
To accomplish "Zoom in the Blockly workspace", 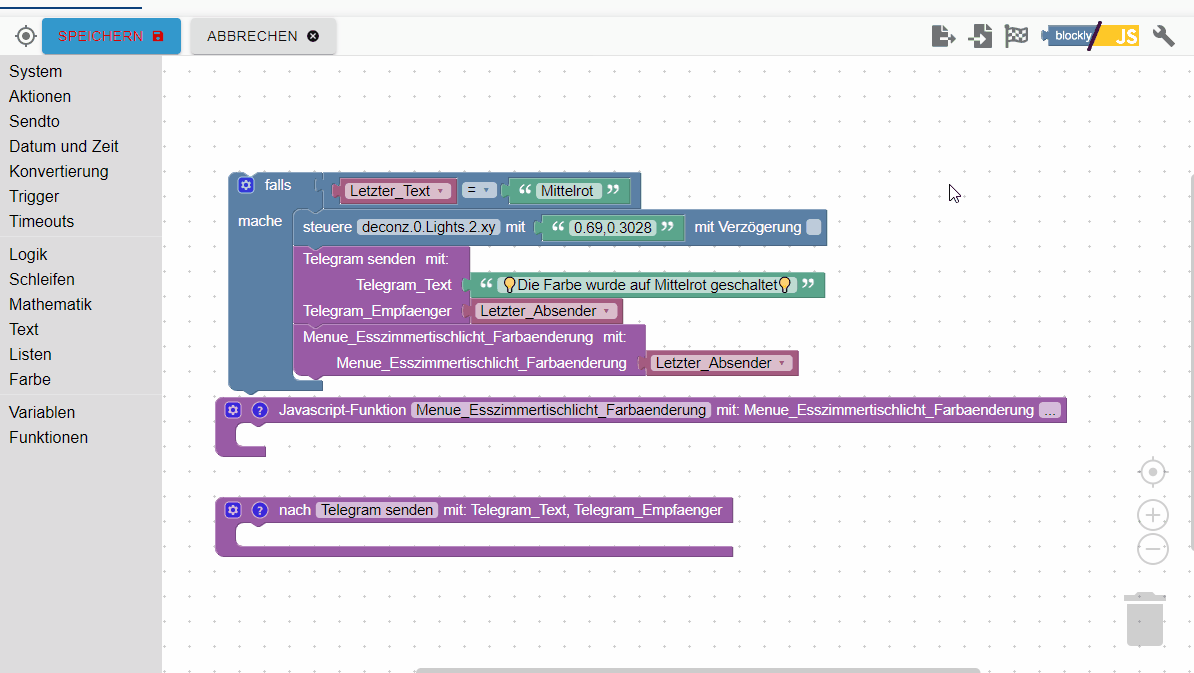I will tap(1152, 515).
